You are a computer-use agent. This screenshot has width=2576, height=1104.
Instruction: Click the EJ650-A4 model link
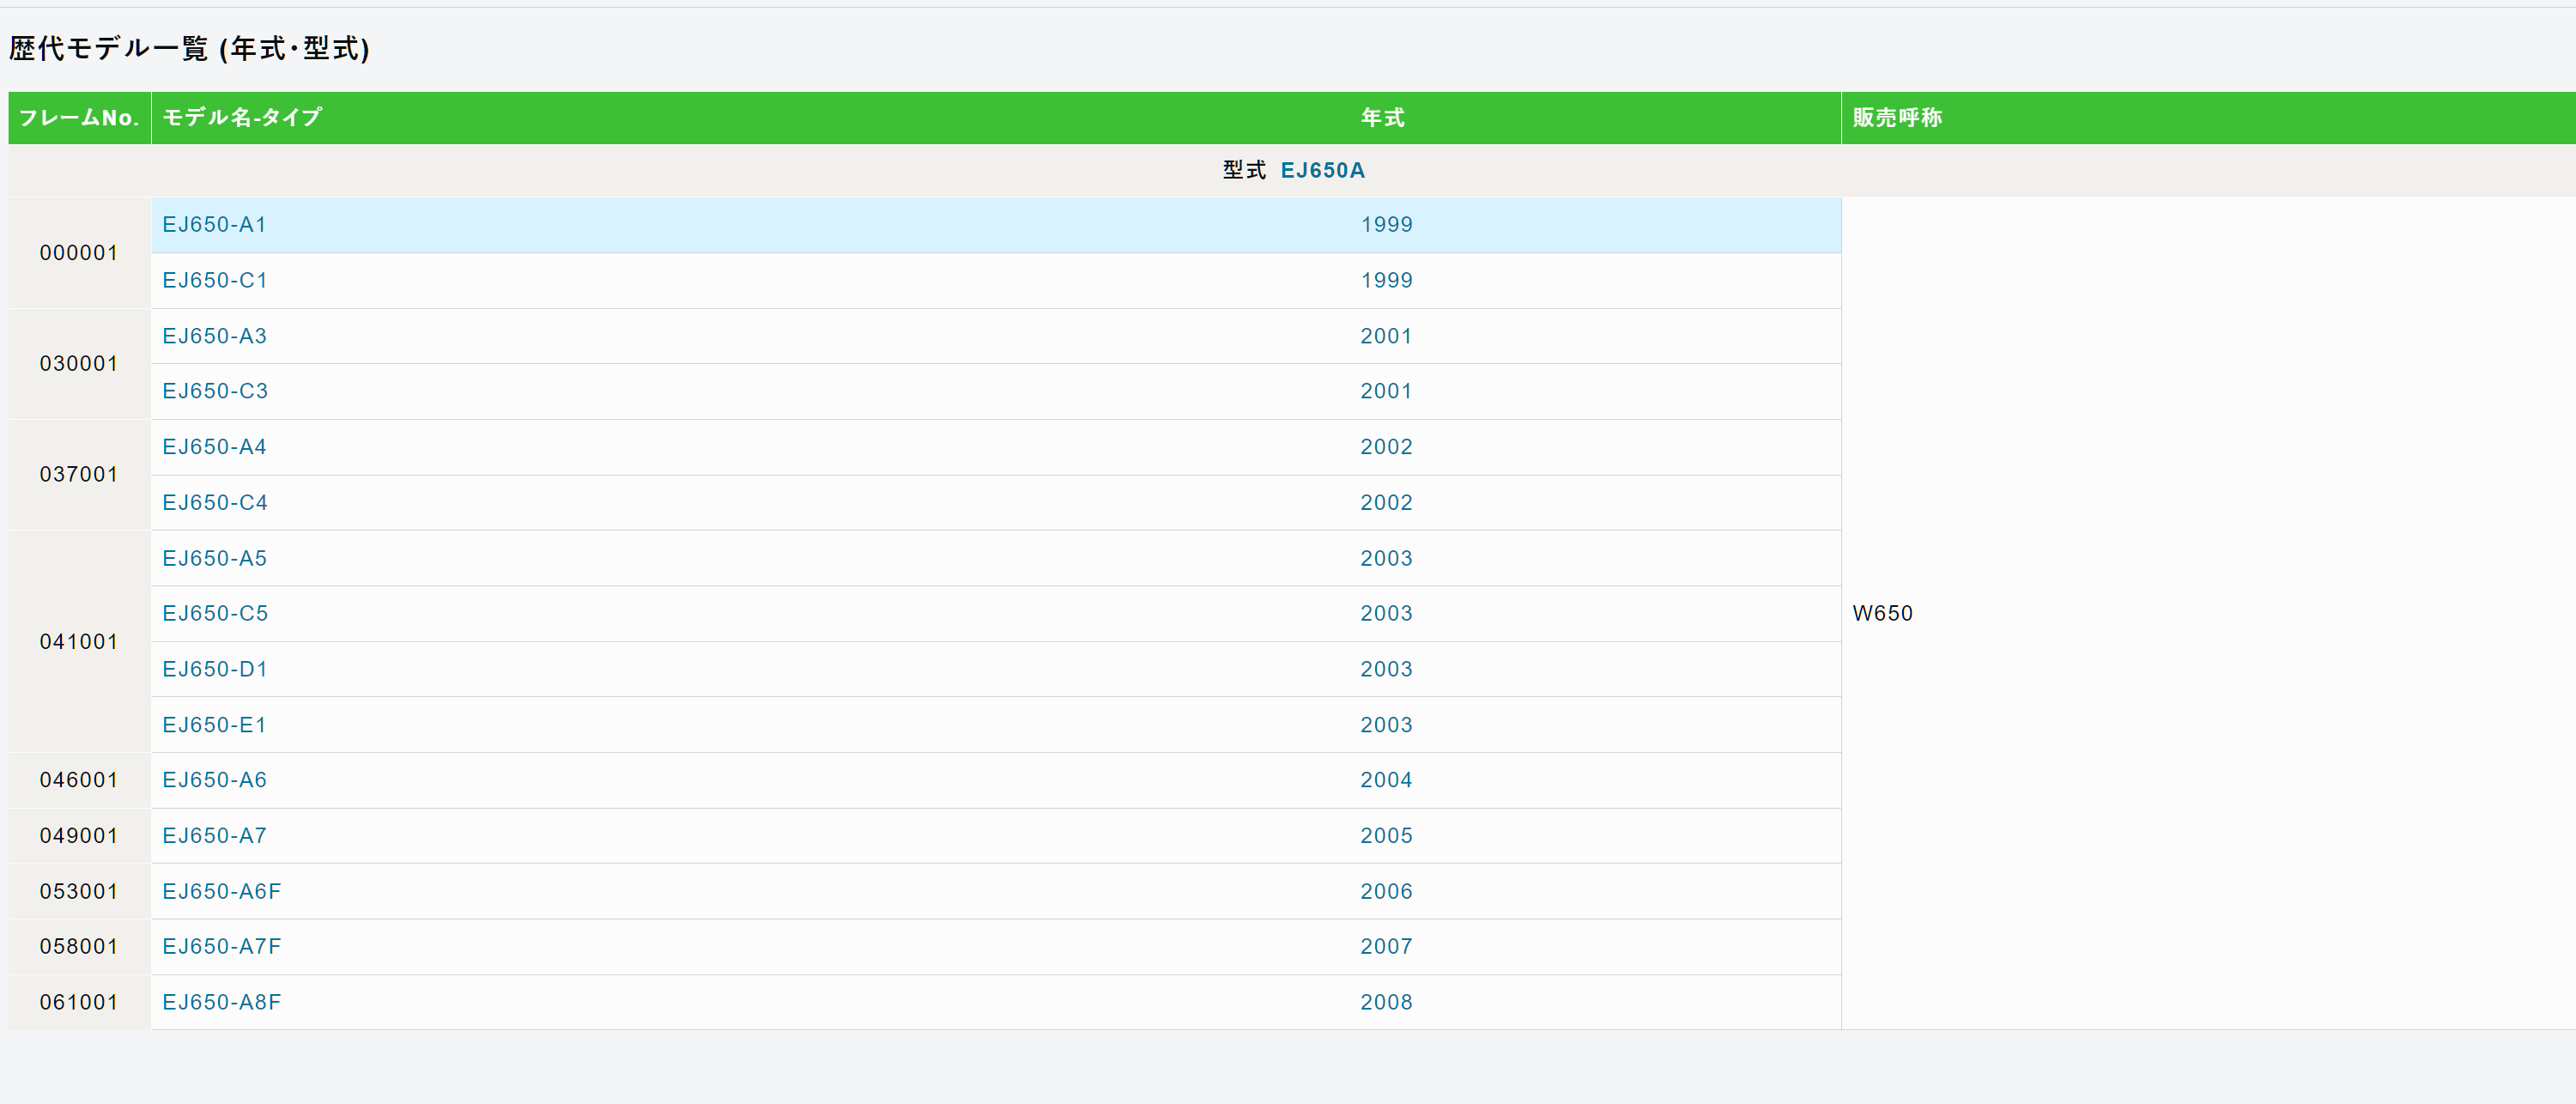214,447
